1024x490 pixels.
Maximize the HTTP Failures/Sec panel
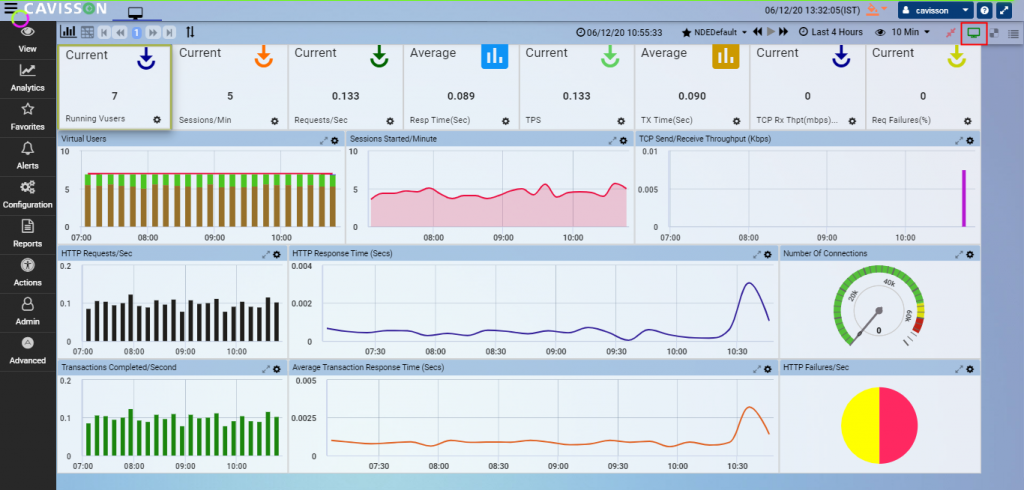959,369
